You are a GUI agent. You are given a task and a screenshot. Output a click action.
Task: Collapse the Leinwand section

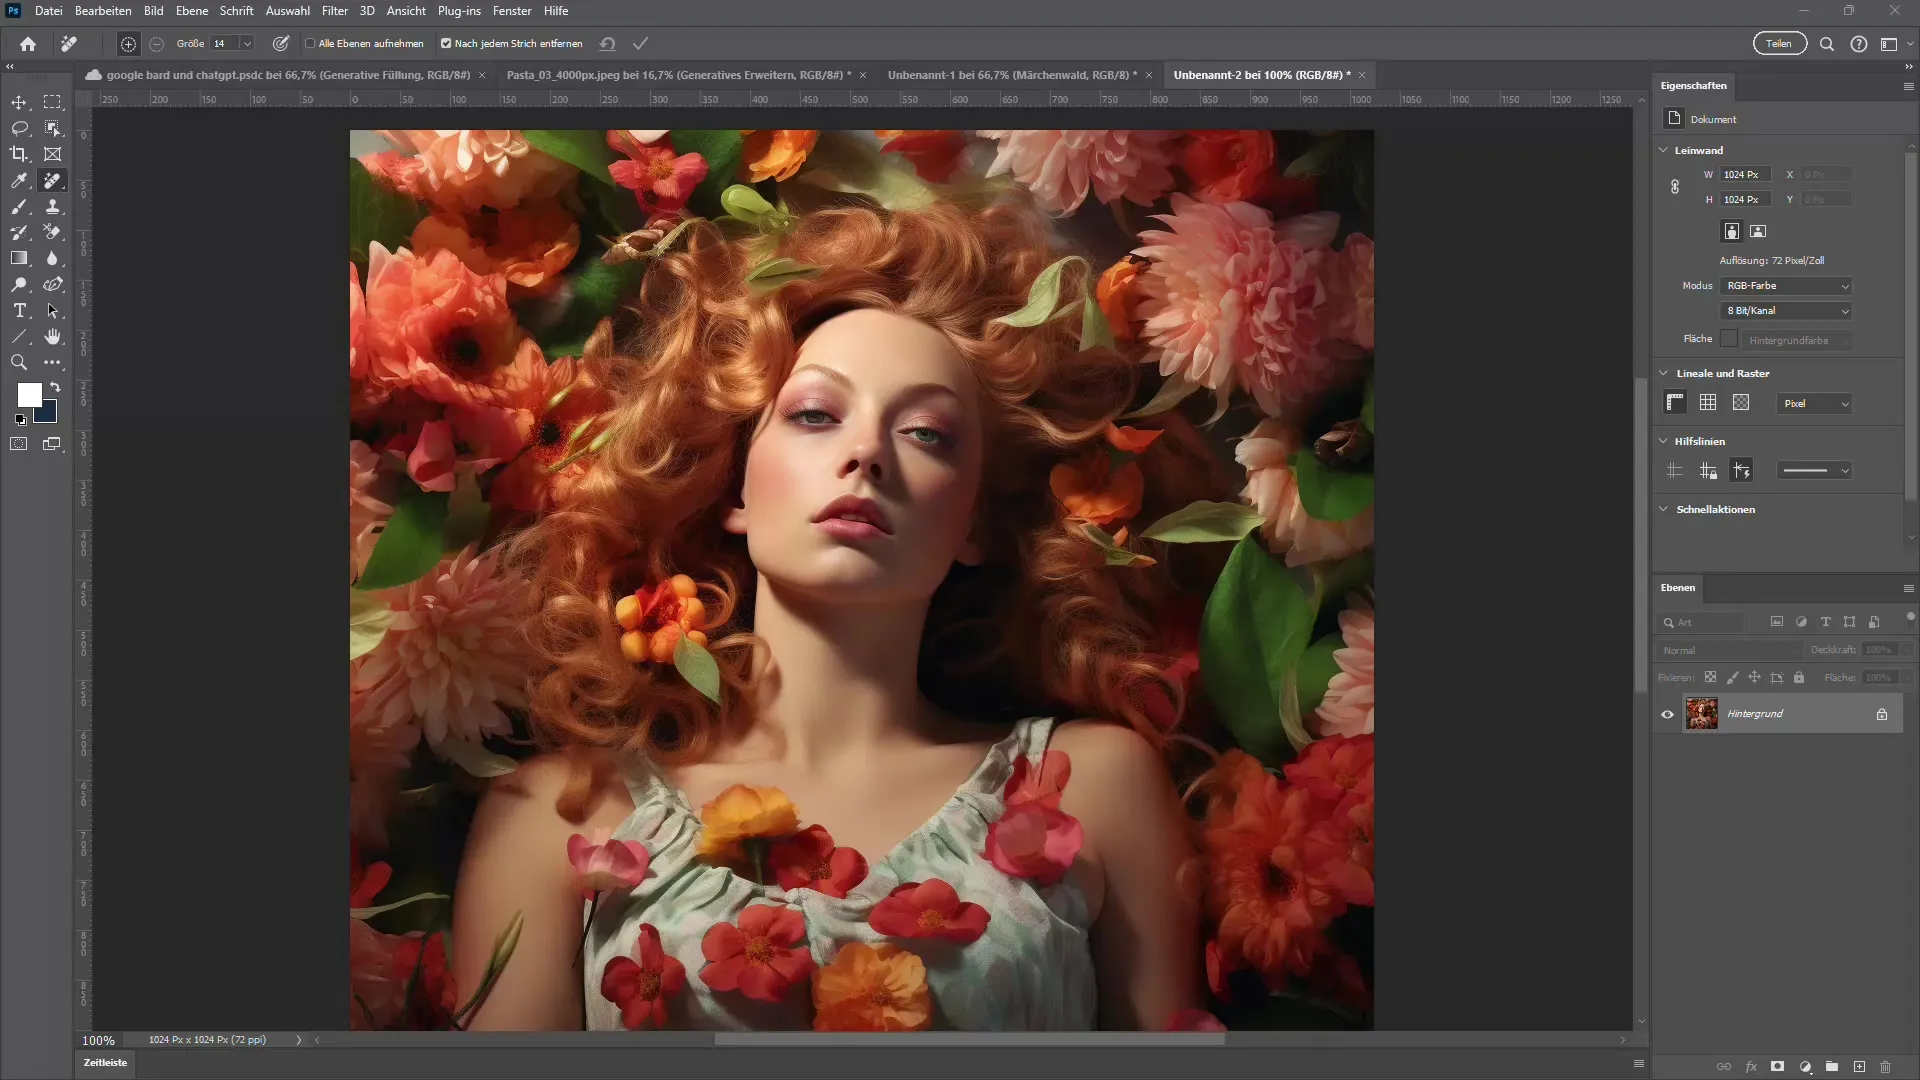[x=1663, y=150]
